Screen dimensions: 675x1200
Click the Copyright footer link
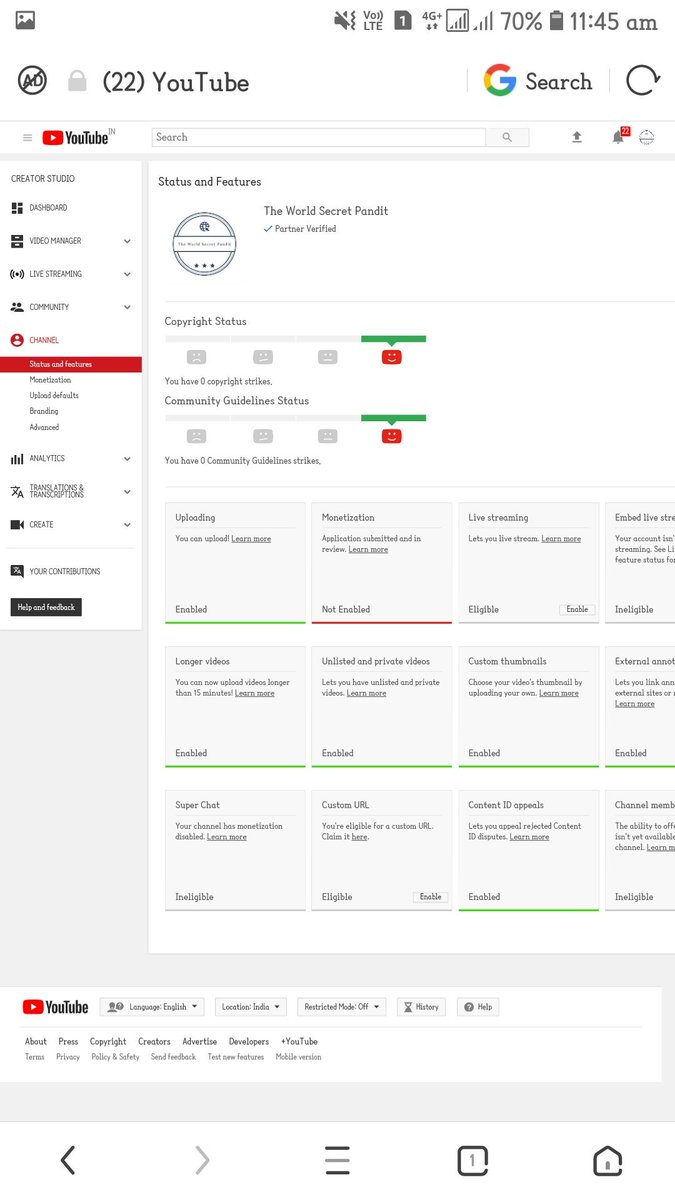coord(108,1041)
